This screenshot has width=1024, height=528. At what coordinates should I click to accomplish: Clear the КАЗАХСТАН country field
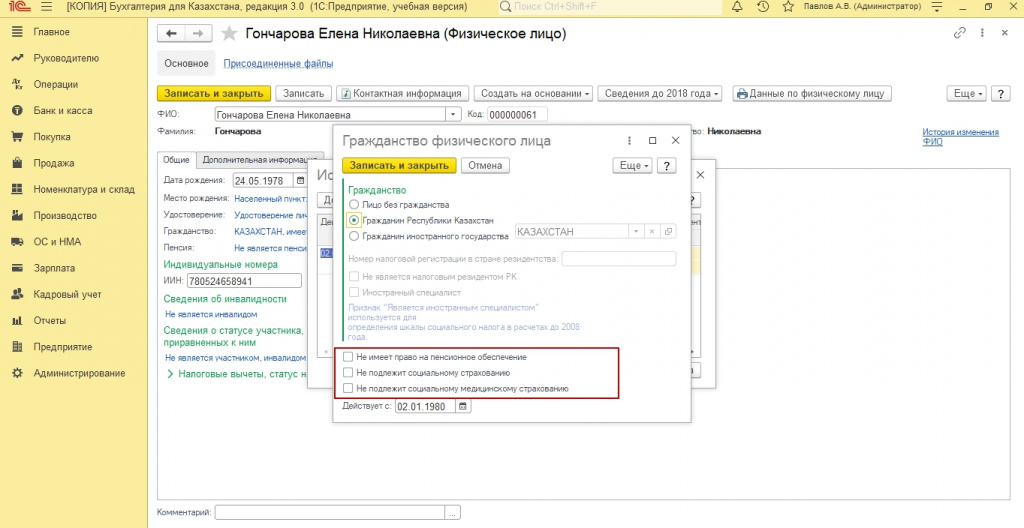point(652,231)
